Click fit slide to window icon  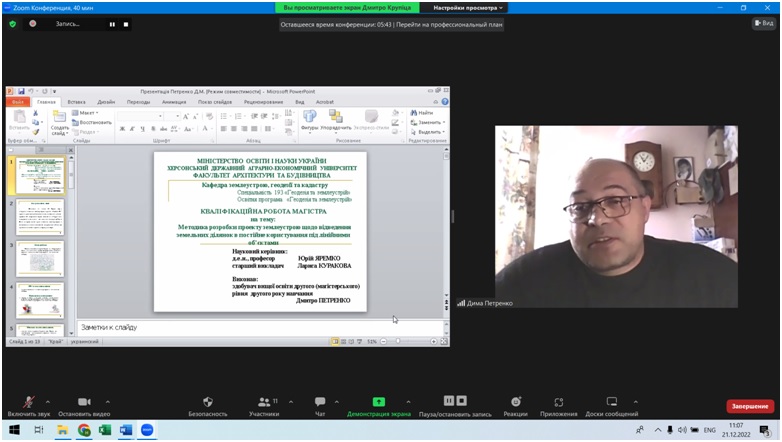[x=443, y=341]
